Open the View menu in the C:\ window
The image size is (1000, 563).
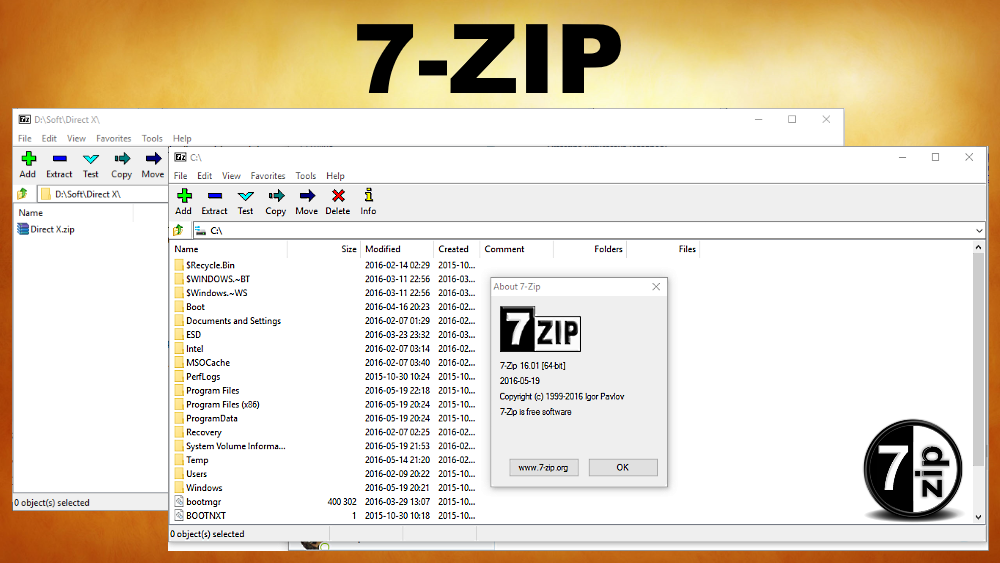[x=232, y=176]
